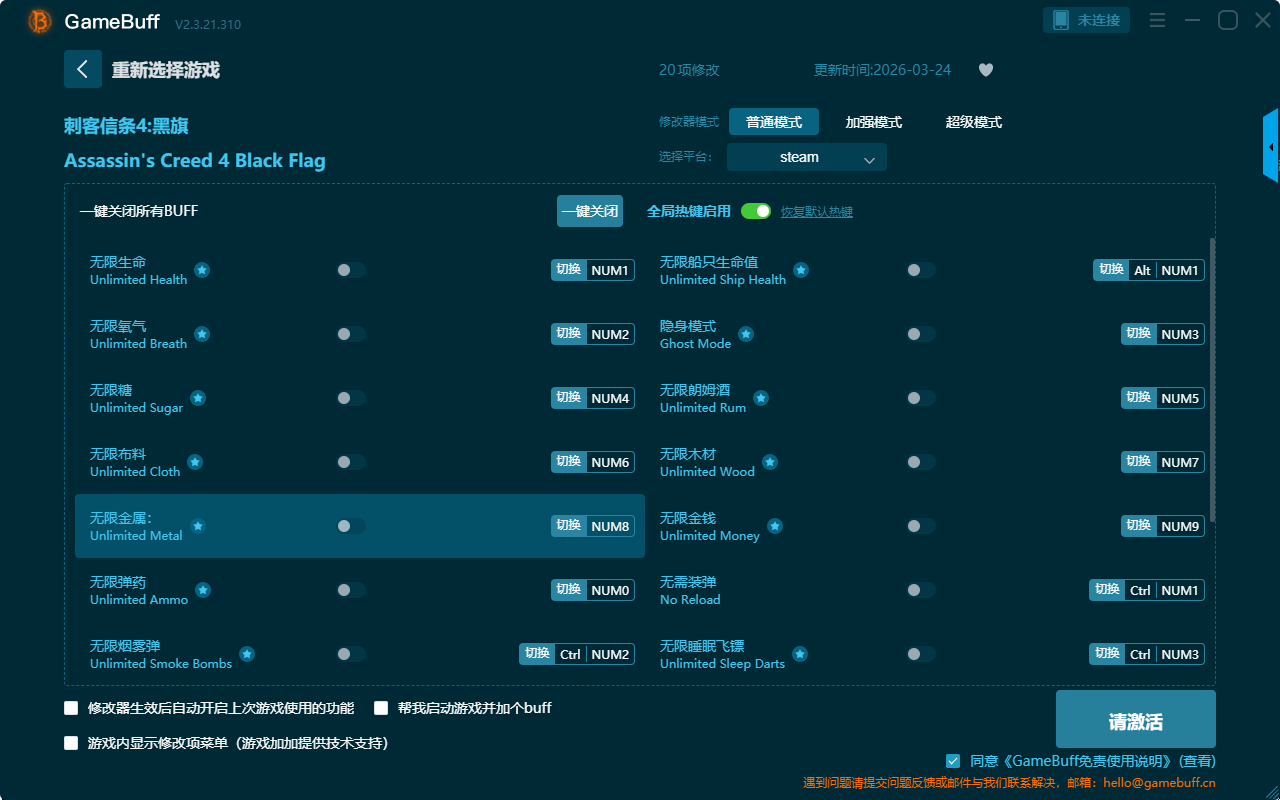
Task: Click the phone not-connected icon
Action: (1061, 20)
